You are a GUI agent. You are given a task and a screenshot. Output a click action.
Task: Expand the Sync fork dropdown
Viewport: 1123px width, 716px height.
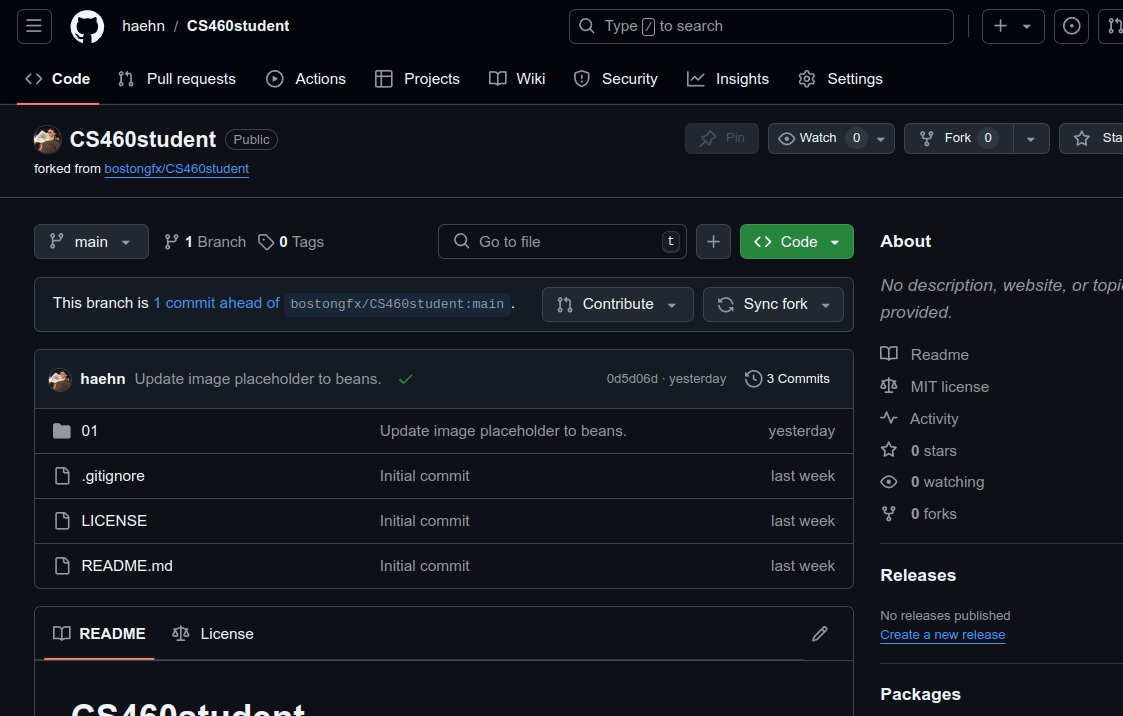coord(773,304)
